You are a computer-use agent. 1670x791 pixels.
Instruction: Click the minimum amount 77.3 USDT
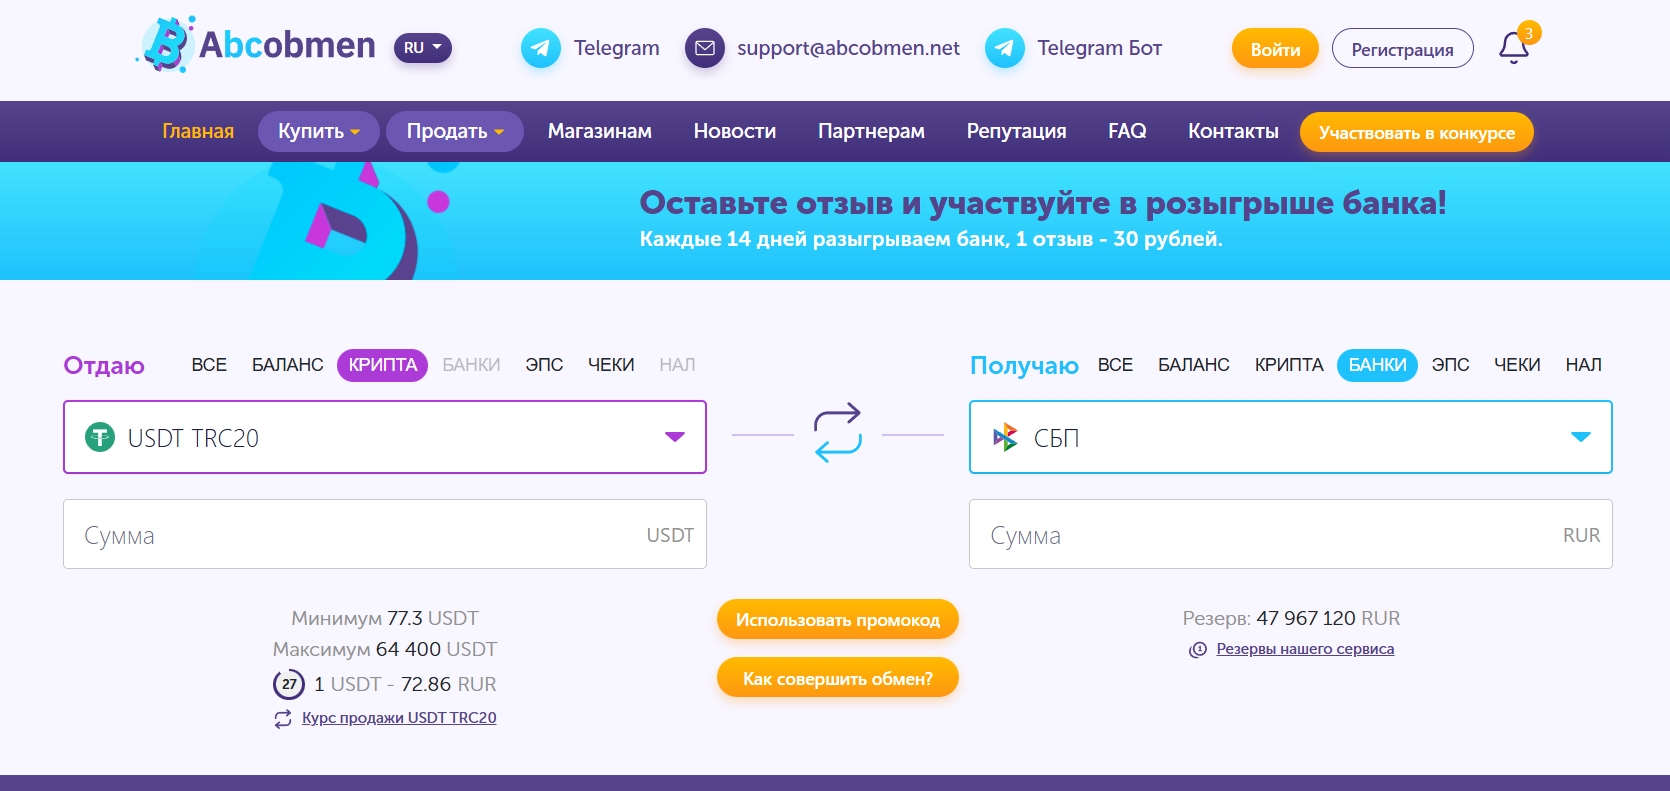[433, 618]
